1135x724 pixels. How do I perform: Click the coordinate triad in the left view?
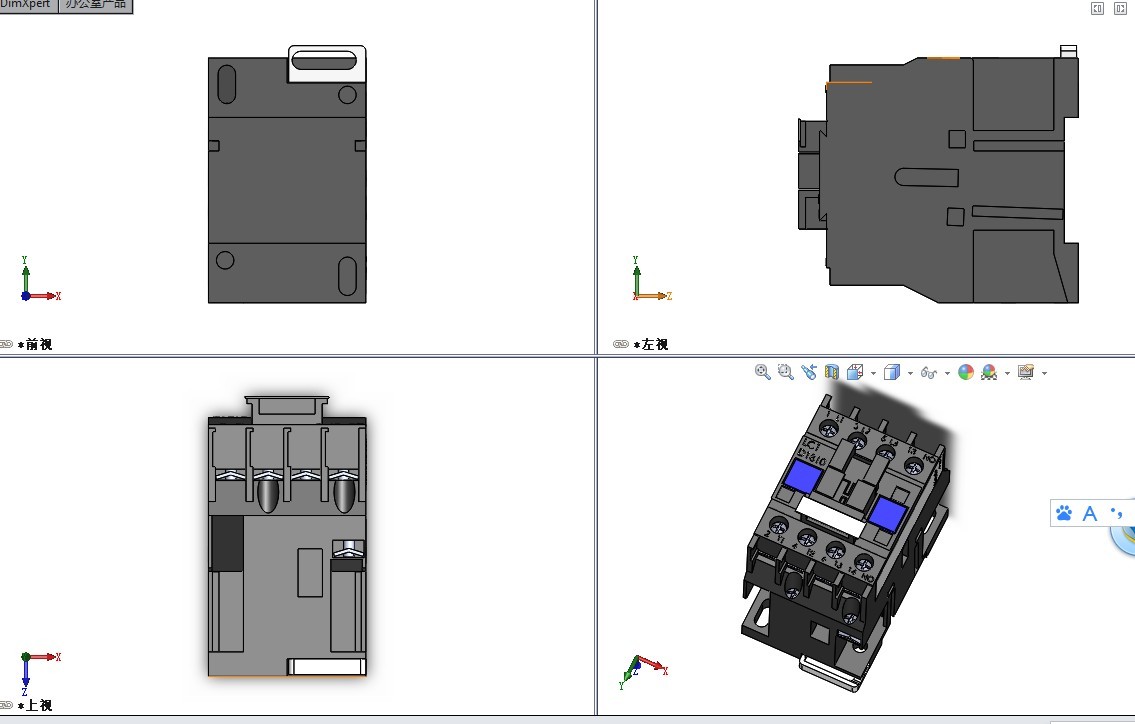pyautogui.click(x=651, y=279)
